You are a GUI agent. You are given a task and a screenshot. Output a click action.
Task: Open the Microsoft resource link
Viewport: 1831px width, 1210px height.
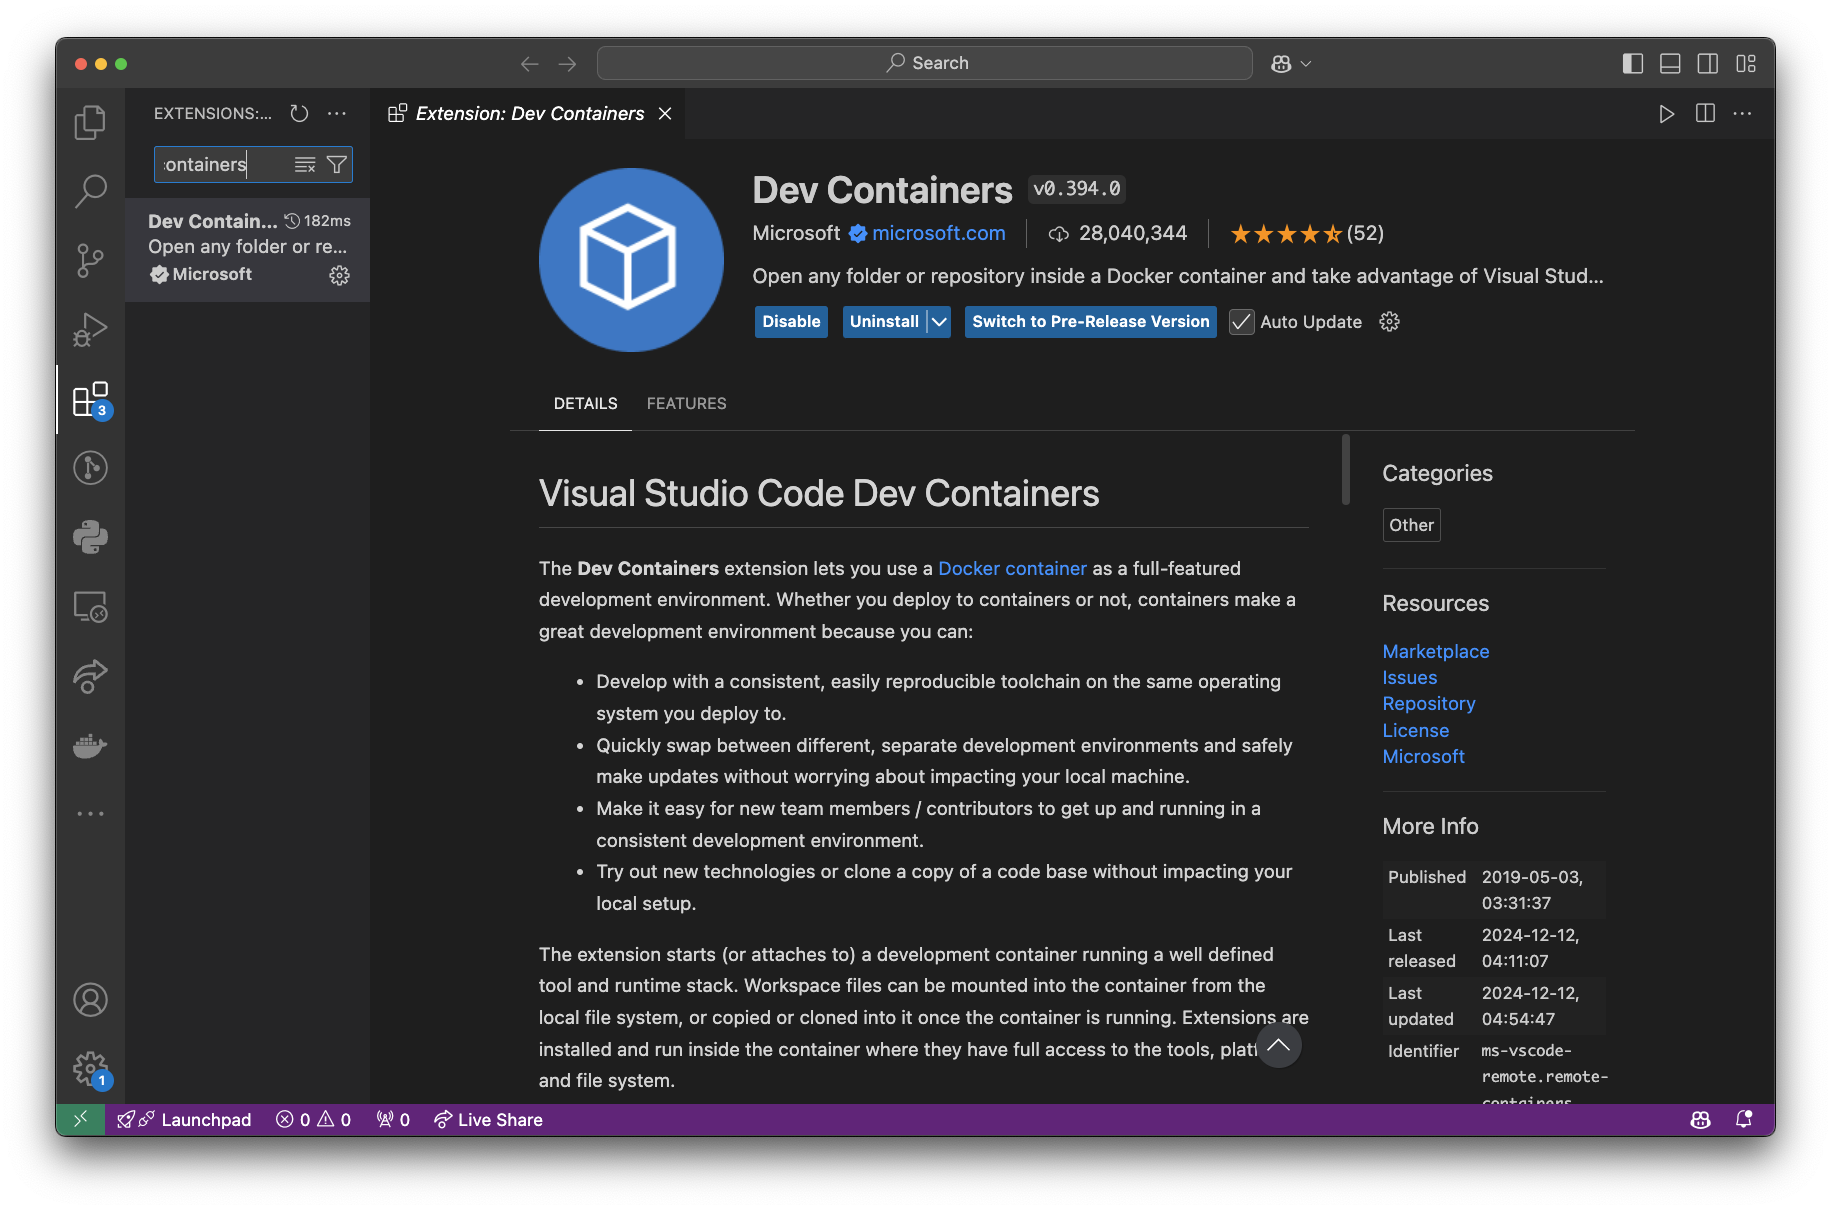pyautogui.click(x=1423, y=756)
